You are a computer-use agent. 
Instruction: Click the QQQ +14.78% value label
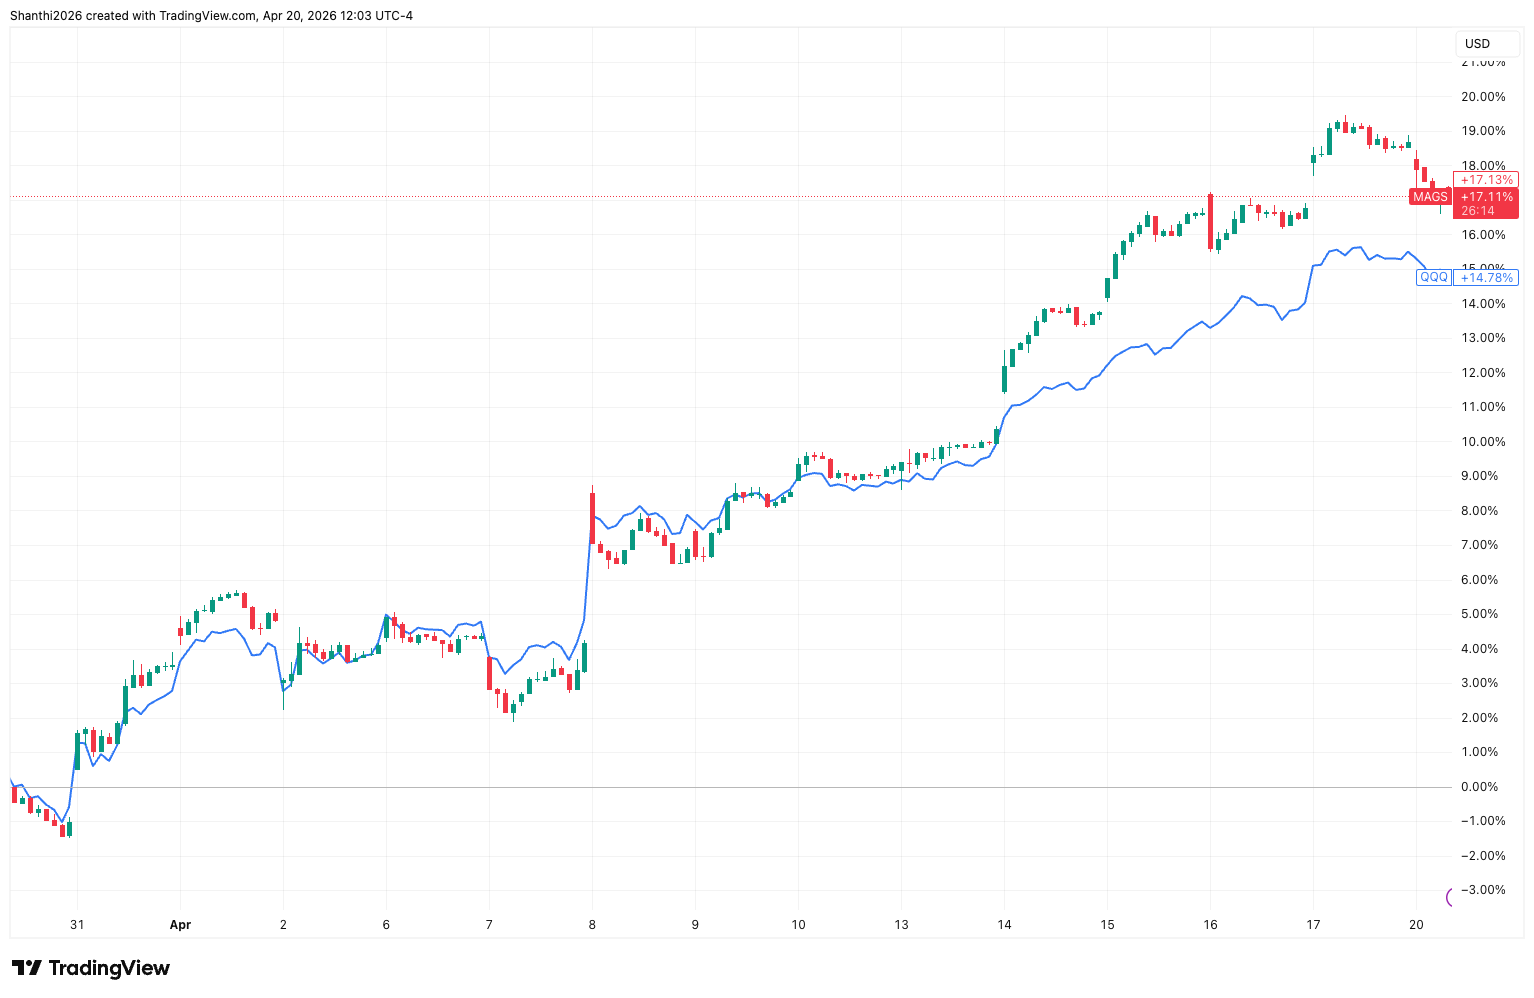tap(1486, 277)
